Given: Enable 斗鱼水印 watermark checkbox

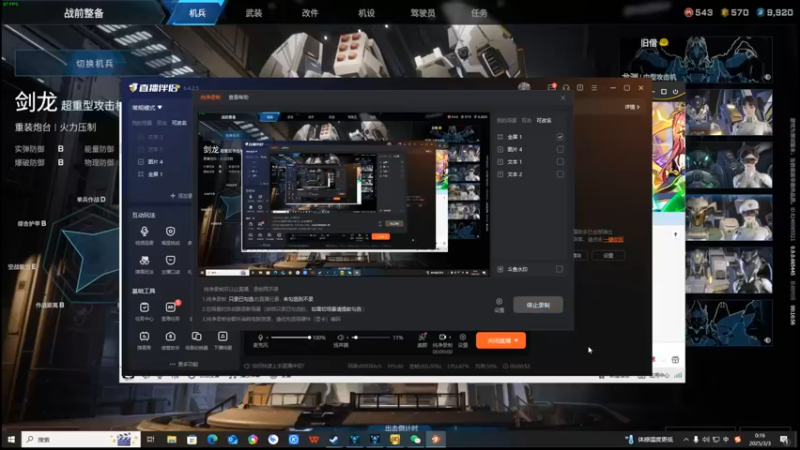Looking at the screenshot, I should tap(559, 269).
